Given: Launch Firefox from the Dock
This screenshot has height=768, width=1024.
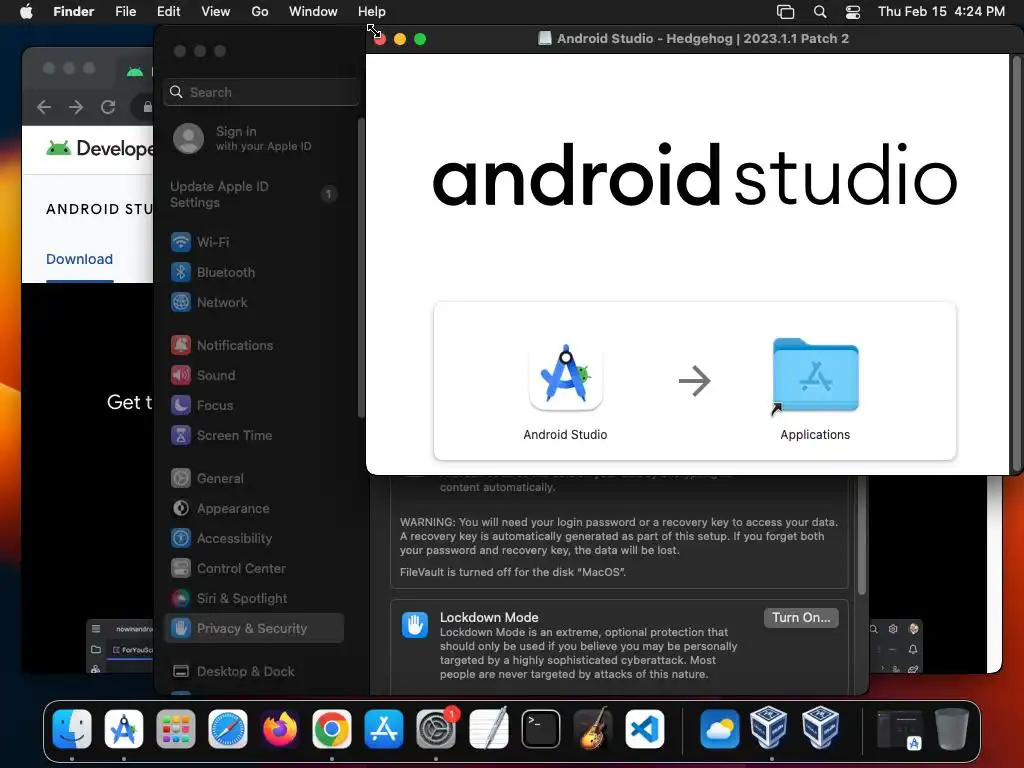Looking at the screenshot, I should tap(280, 729).
